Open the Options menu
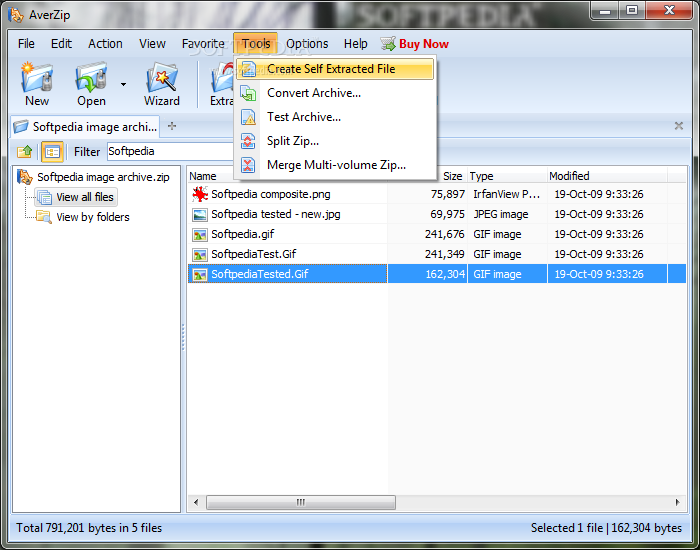Viewport: 700px width, 550px height. (x=307, y=44)
